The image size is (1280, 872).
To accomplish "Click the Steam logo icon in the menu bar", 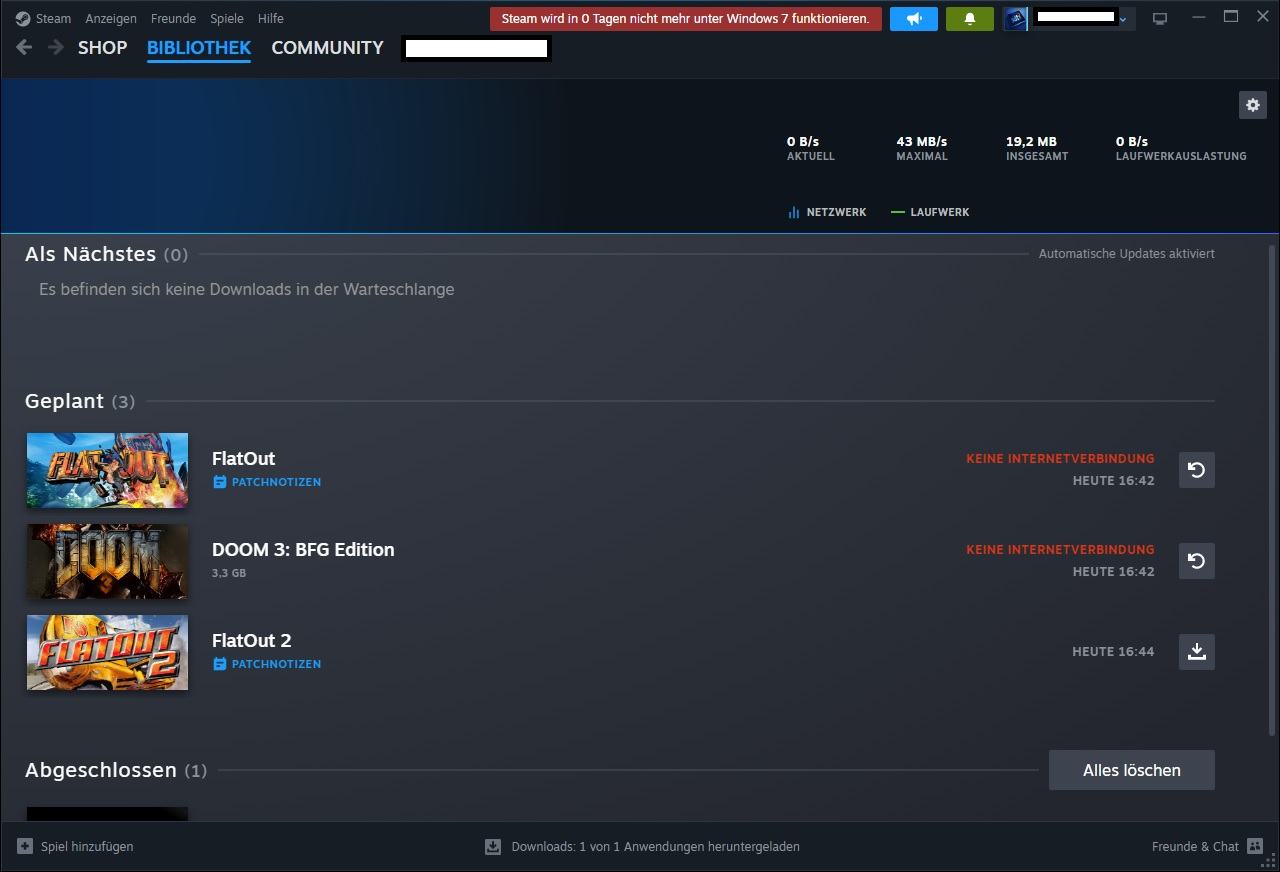I will [x=23, y=18].
